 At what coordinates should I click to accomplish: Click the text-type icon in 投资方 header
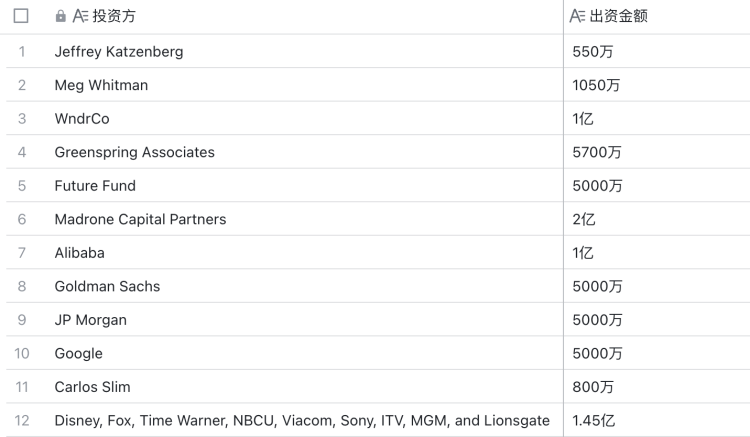click(79, 17)
